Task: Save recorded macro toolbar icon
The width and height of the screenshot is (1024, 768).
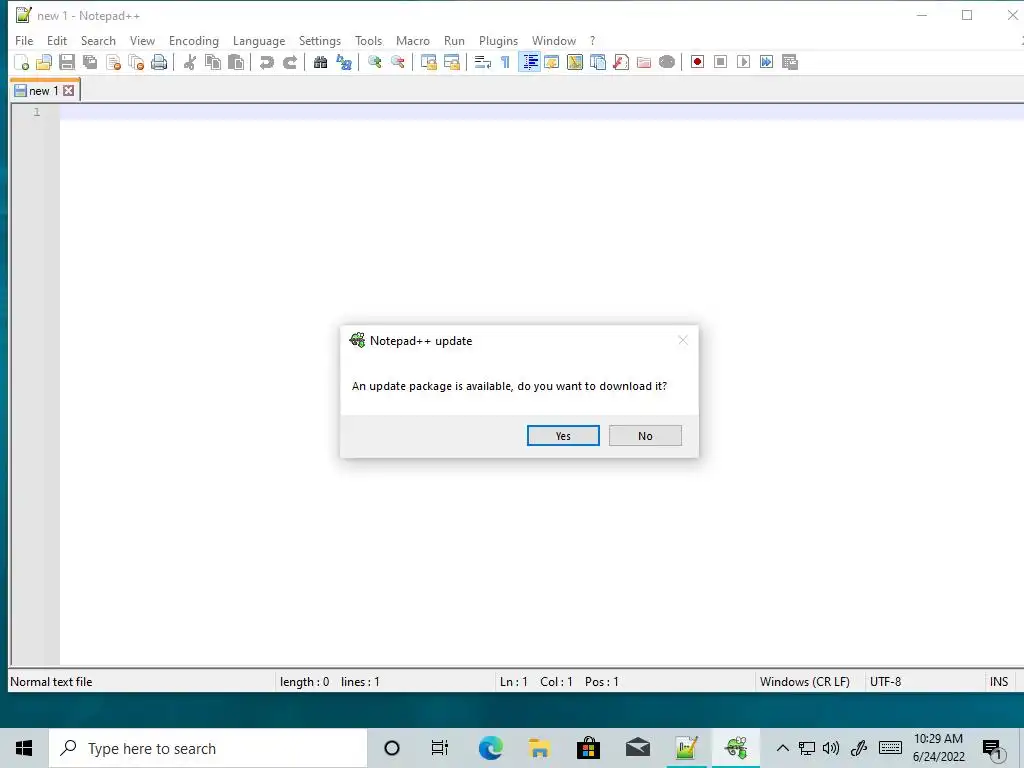Action: pyautogui.click(x=790, y=62)
